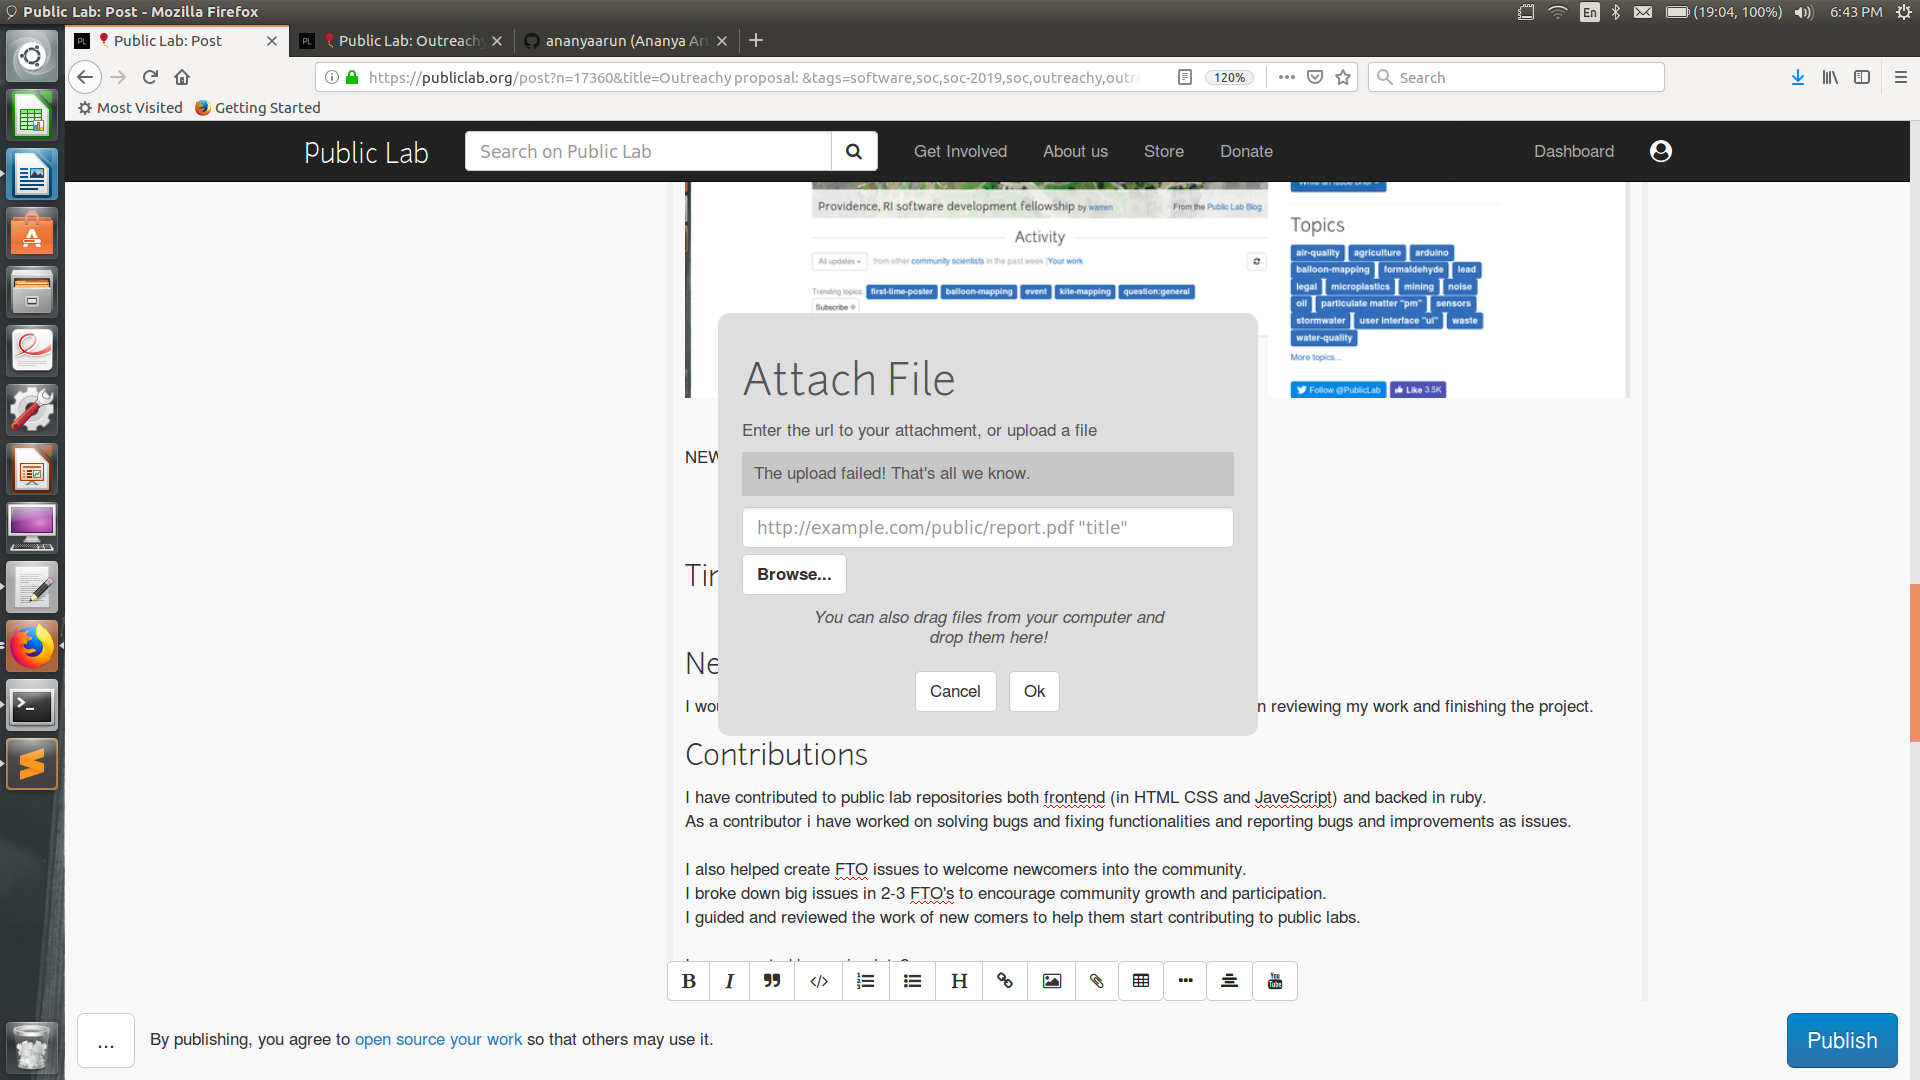This screenshot has width=1920, height=1080.
Task: Toggle reader view in the address bar
Action: click(1185, 77)
